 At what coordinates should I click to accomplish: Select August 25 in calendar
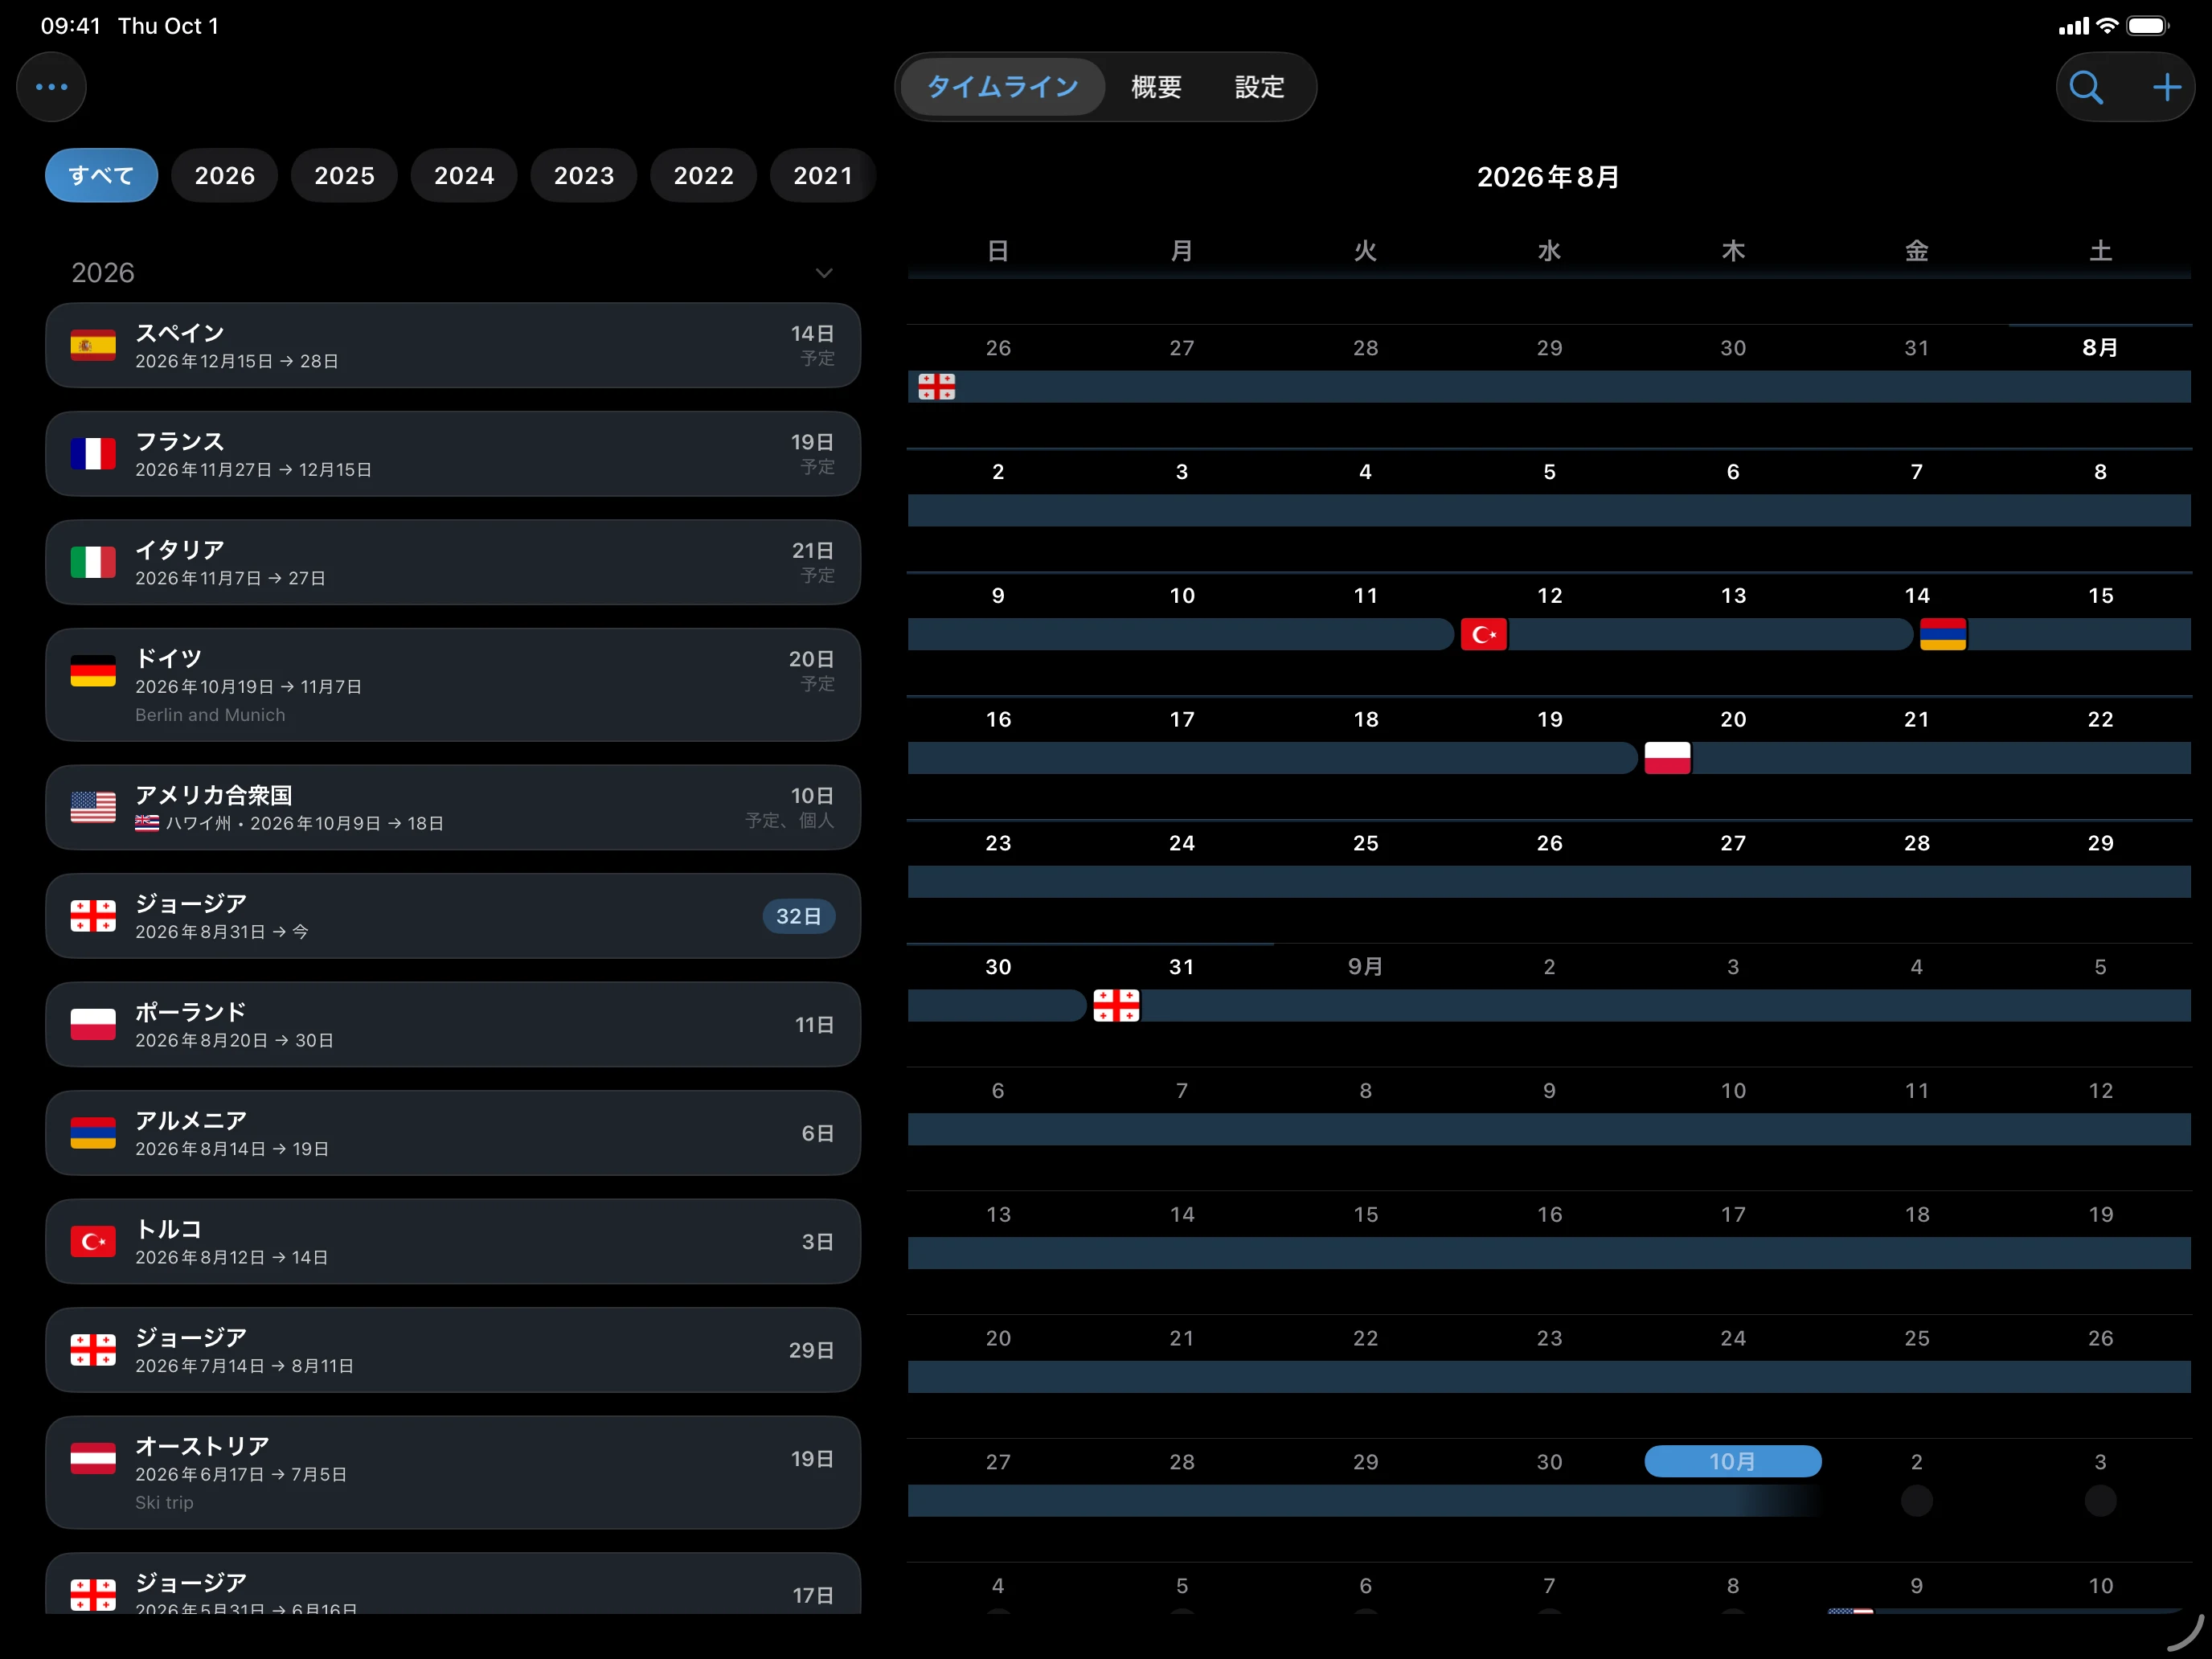click(x=1365, y=843)
